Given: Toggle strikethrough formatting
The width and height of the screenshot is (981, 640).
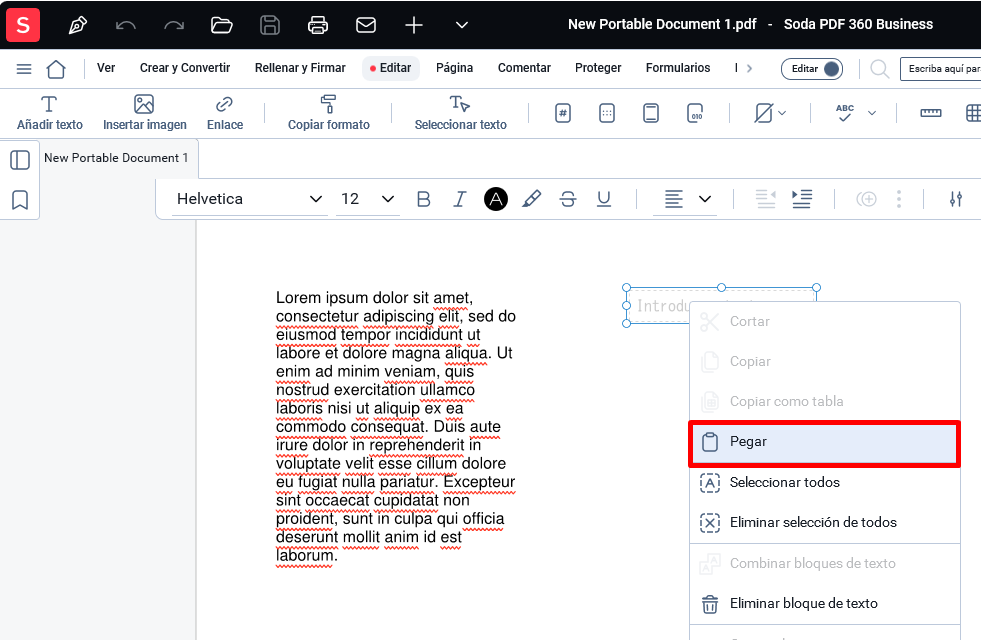Looking at the screenshot, I should (568, 199).
